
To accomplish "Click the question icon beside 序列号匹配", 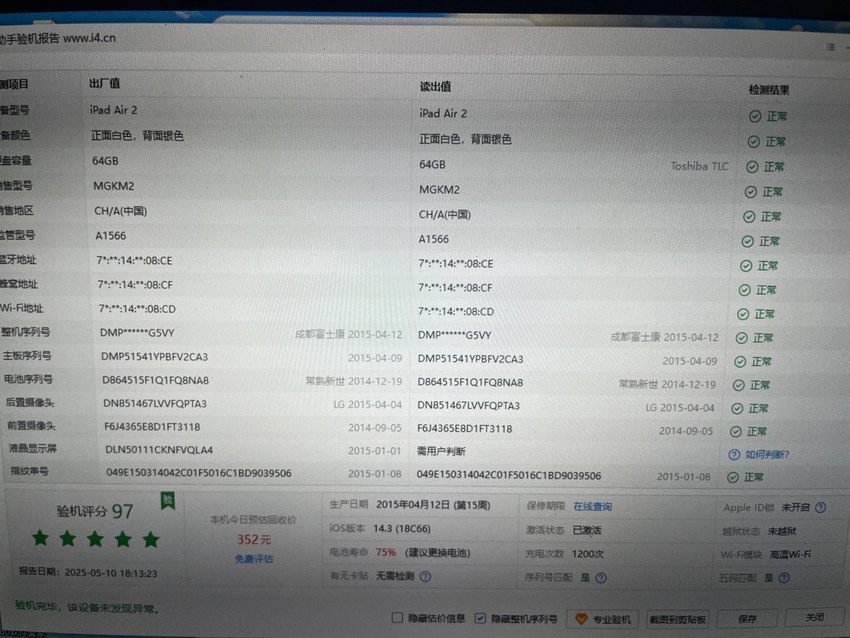I will point(601,578).
